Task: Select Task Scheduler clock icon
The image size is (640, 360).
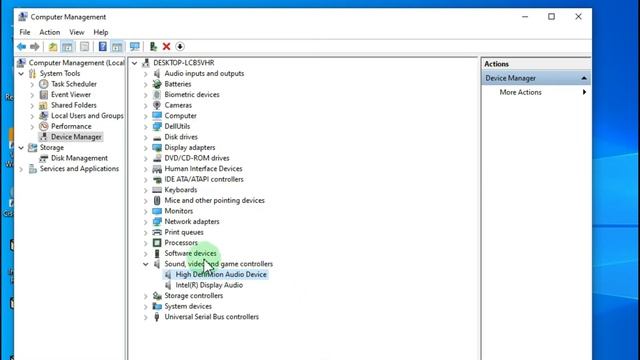Action: tap(44, 84)
